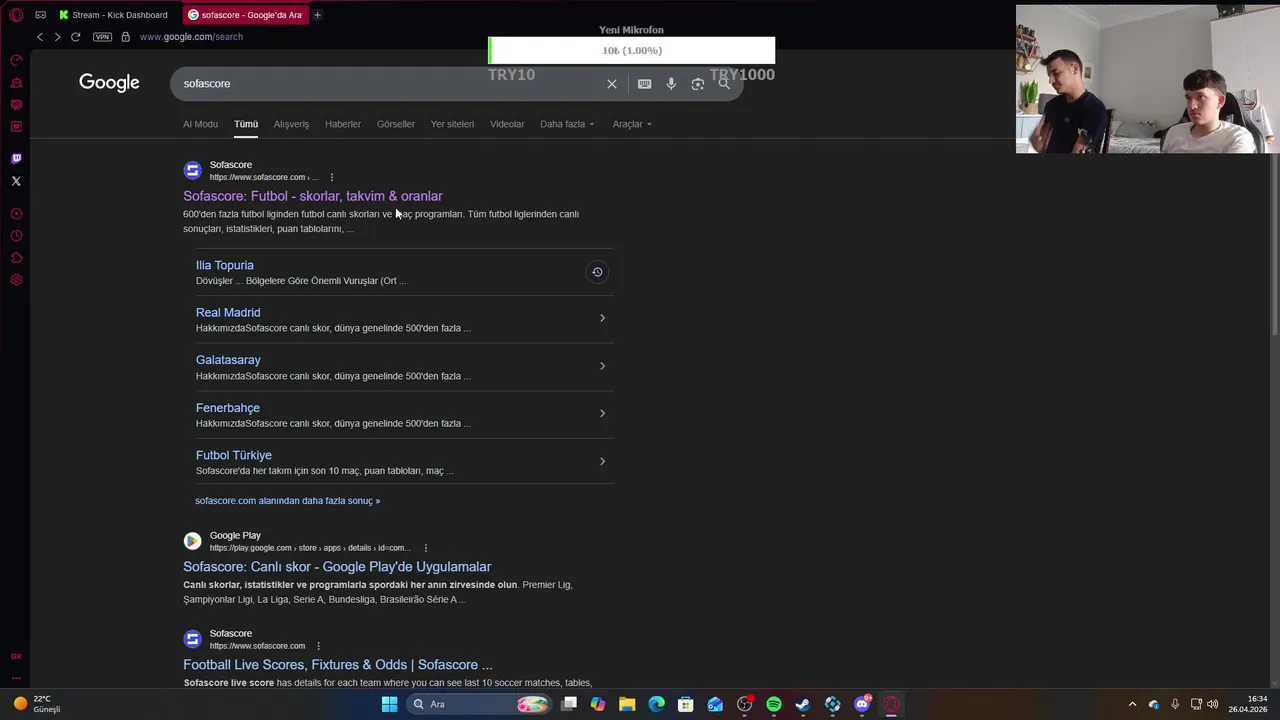Open the Ilia Topuria sitelink
Image resolution: width=1280 pixels, height=720 pixels.
(225, 265)
